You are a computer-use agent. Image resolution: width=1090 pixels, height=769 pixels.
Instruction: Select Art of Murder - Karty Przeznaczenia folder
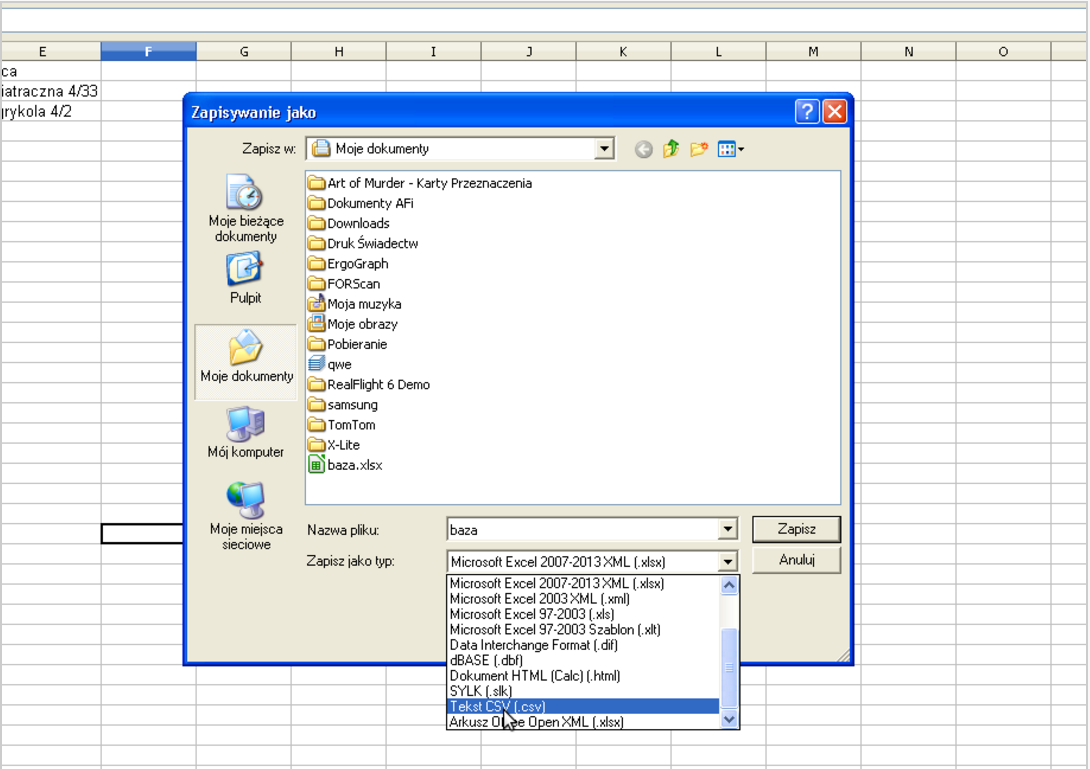421,183
